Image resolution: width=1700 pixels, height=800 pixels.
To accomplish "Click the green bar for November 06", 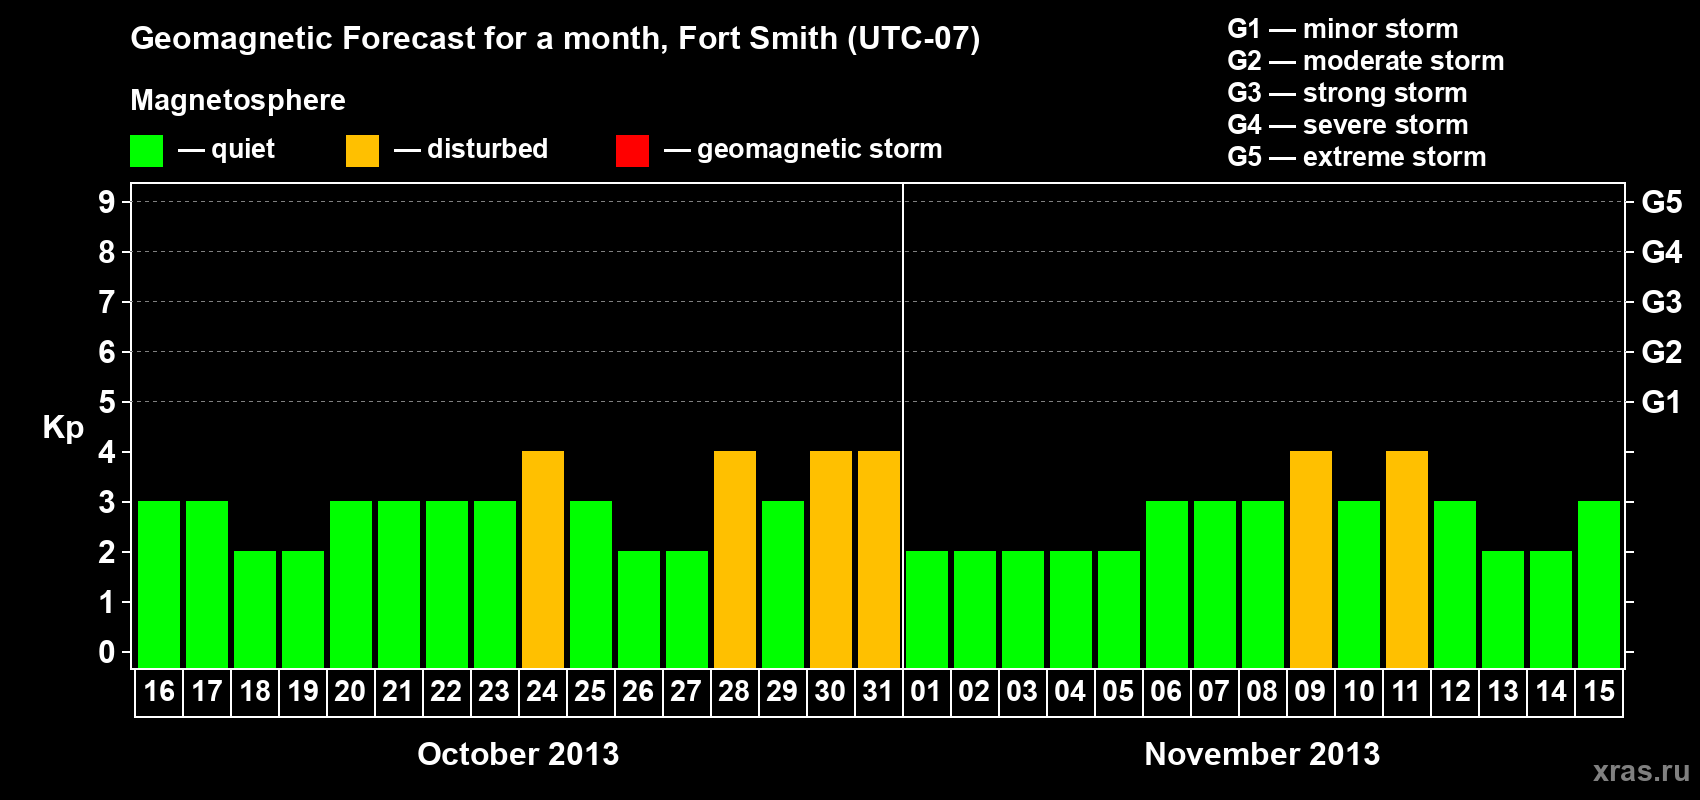I will click(x=1167, y=584).
